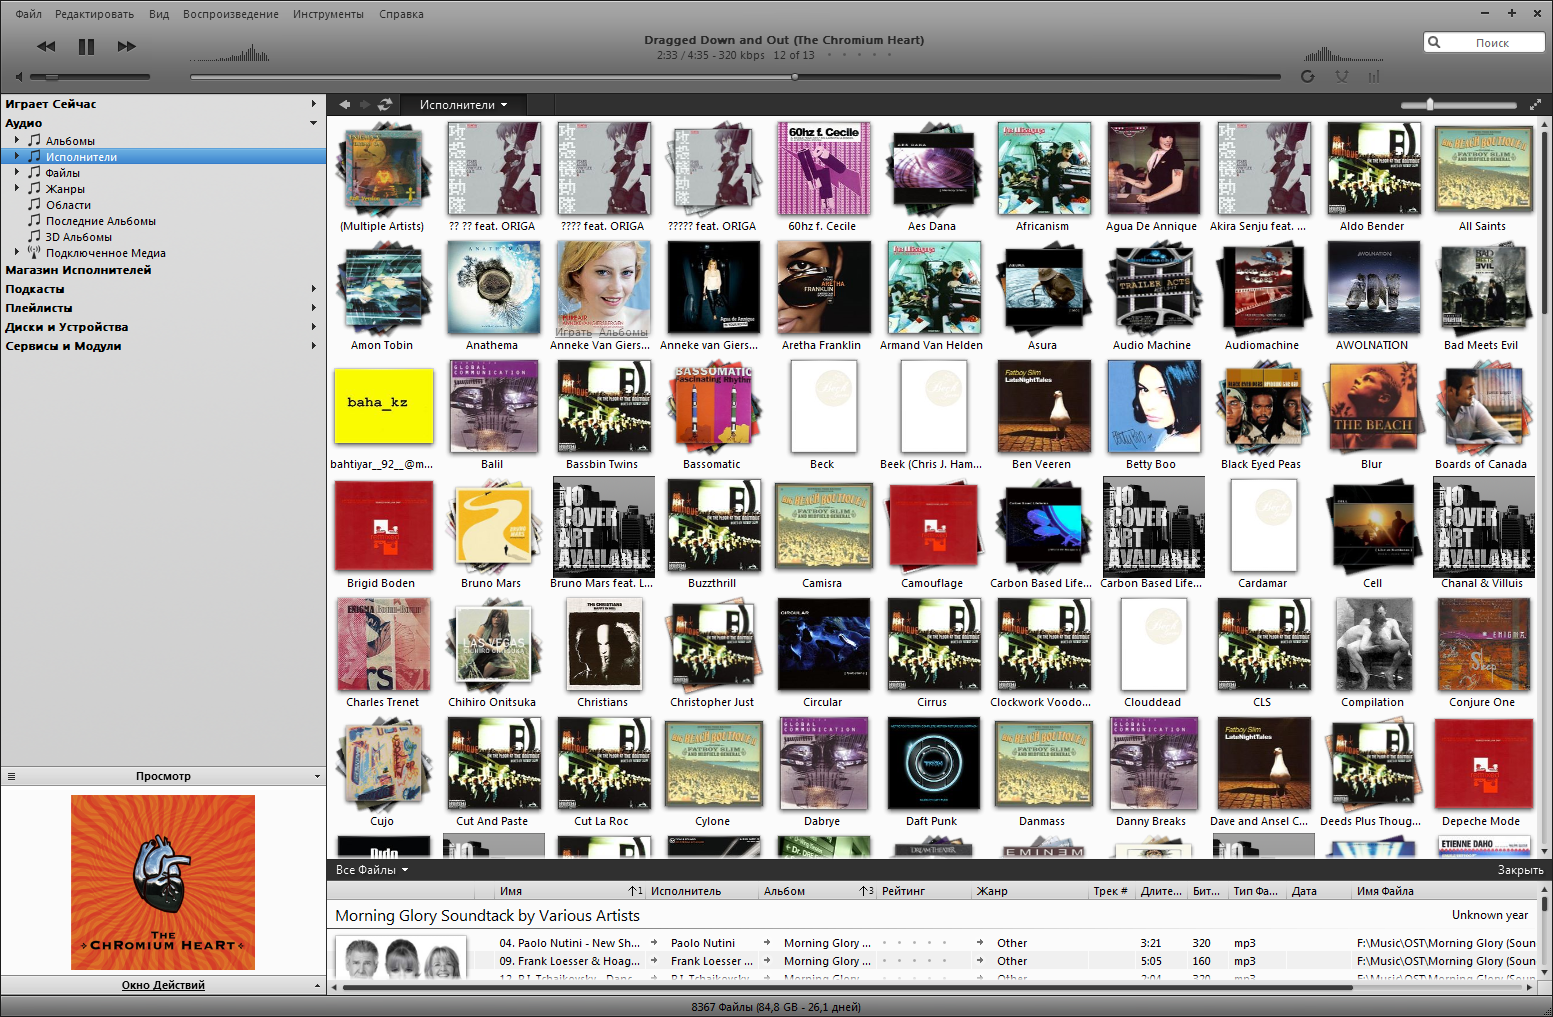Expand the Жанры tree node
Viewport: 1553px width, 1017px height.
coord(17,188)
